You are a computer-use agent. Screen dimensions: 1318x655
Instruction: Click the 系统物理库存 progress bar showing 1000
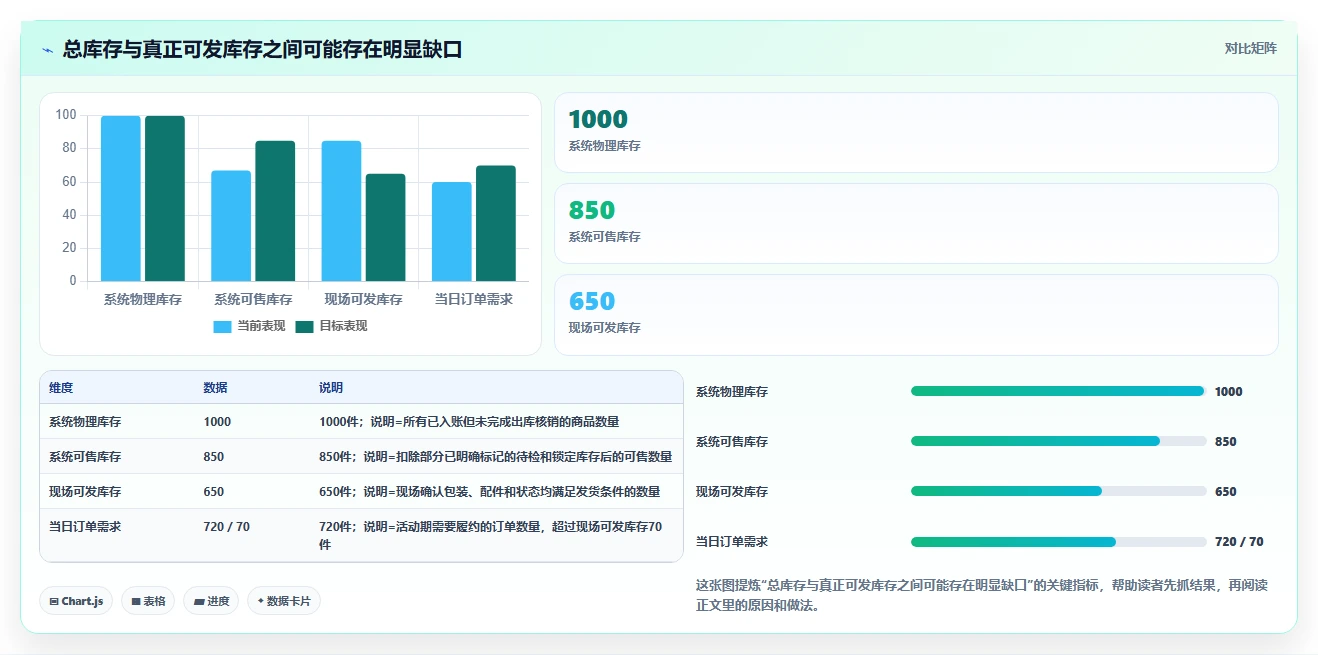pyautogui.click(x=1059, y=391)
